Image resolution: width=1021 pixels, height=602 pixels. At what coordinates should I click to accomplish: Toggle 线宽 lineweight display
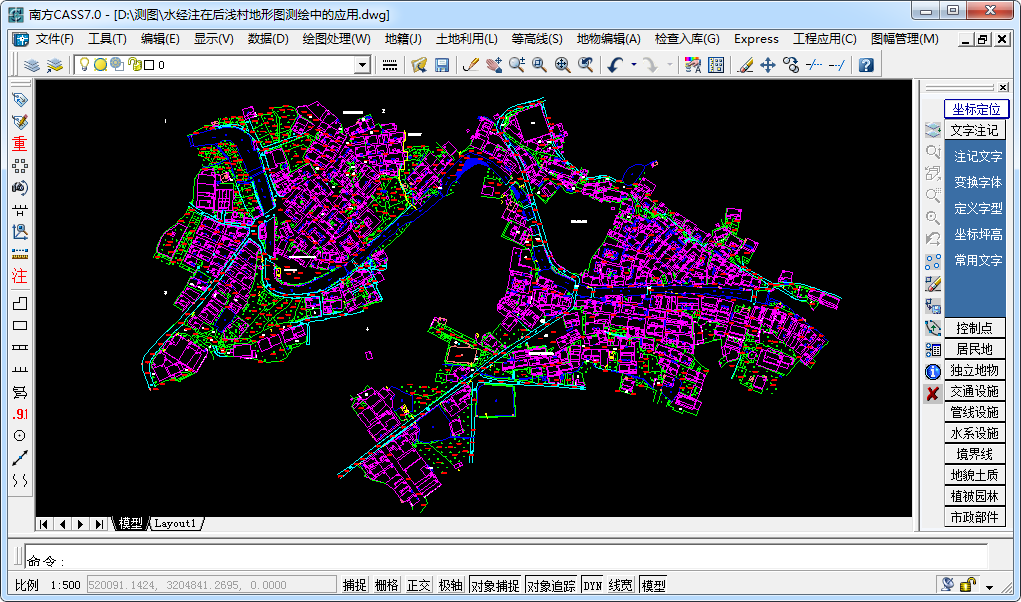[x=621, y=585]
